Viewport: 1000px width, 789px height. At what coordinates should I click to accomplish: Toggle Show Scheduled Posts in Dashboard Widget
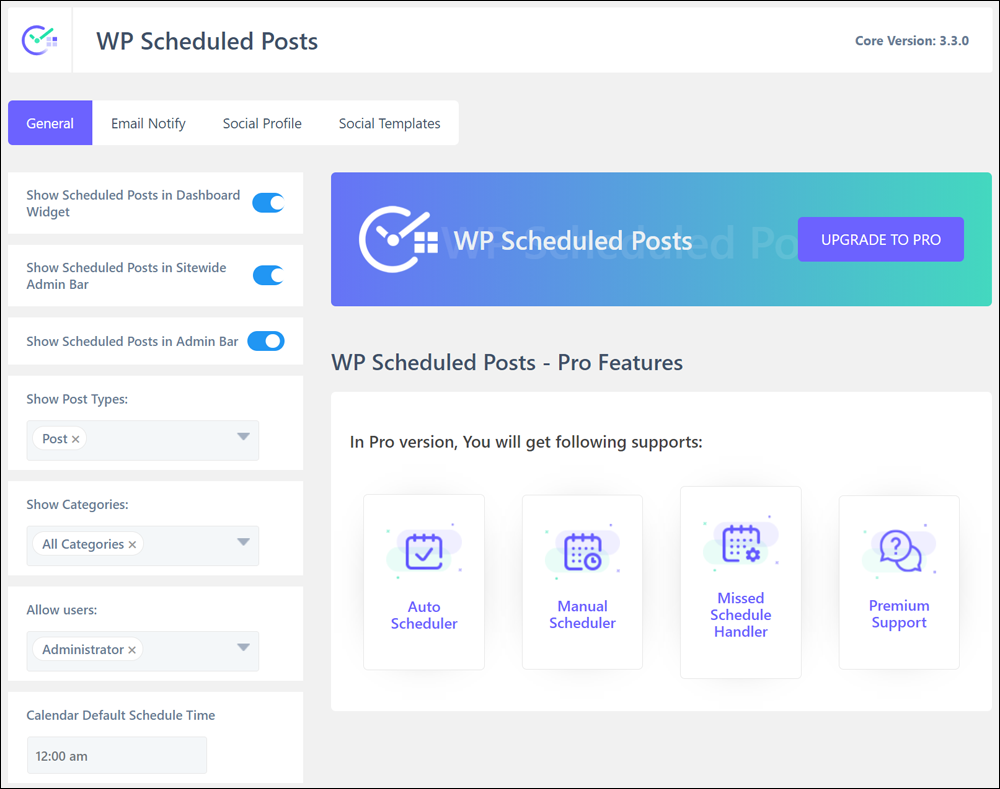pyautogui.click(x=268, y=203)
